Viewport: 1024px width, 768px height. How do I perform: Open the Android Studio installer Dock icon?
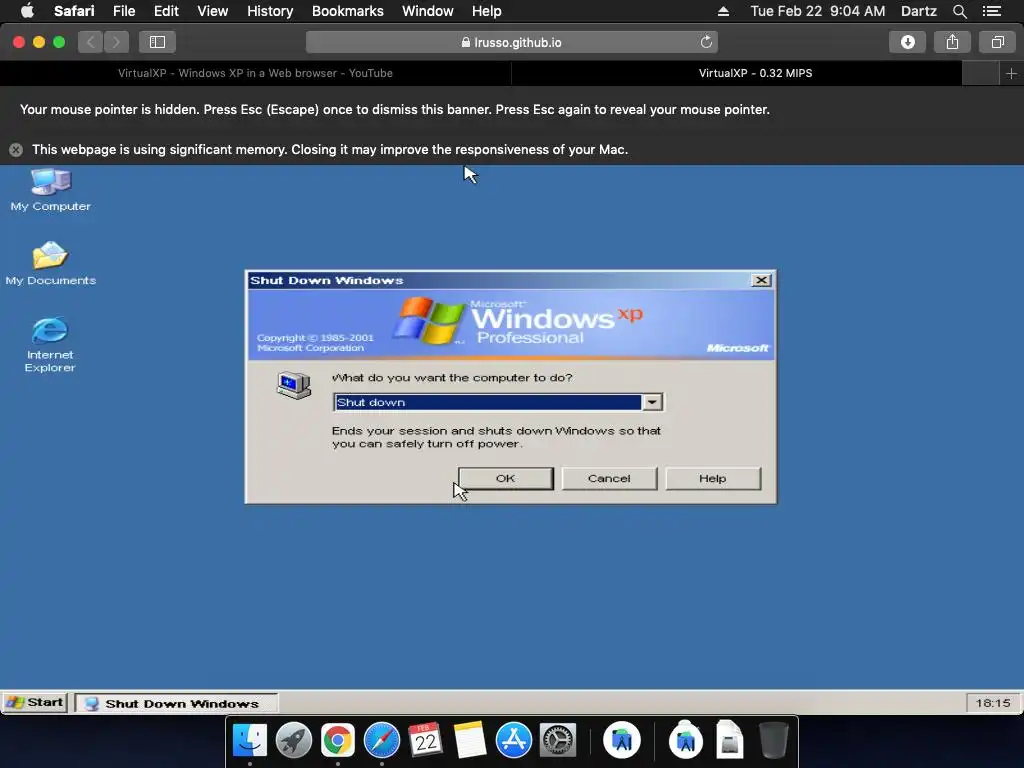tap(686, 739)
